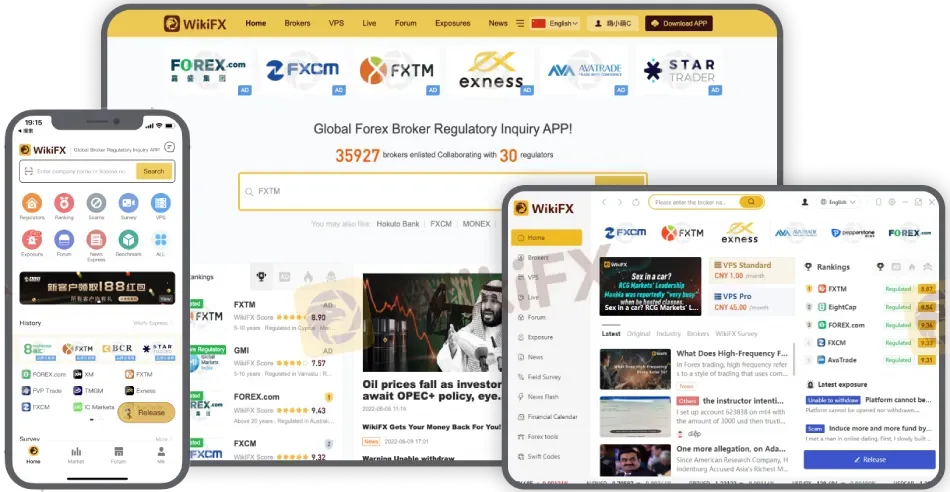Open the Scams icon on mobile
The height and width of the screenshot is (492, 950).
click(x=96, y=203)
